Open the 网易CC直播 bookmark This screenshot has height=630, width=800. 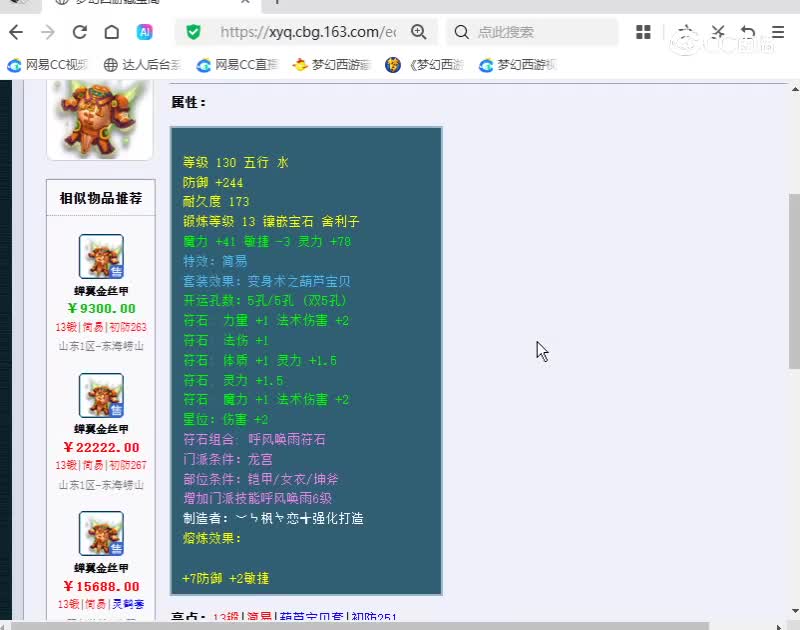pyautogui.click(x=238, y=65)
